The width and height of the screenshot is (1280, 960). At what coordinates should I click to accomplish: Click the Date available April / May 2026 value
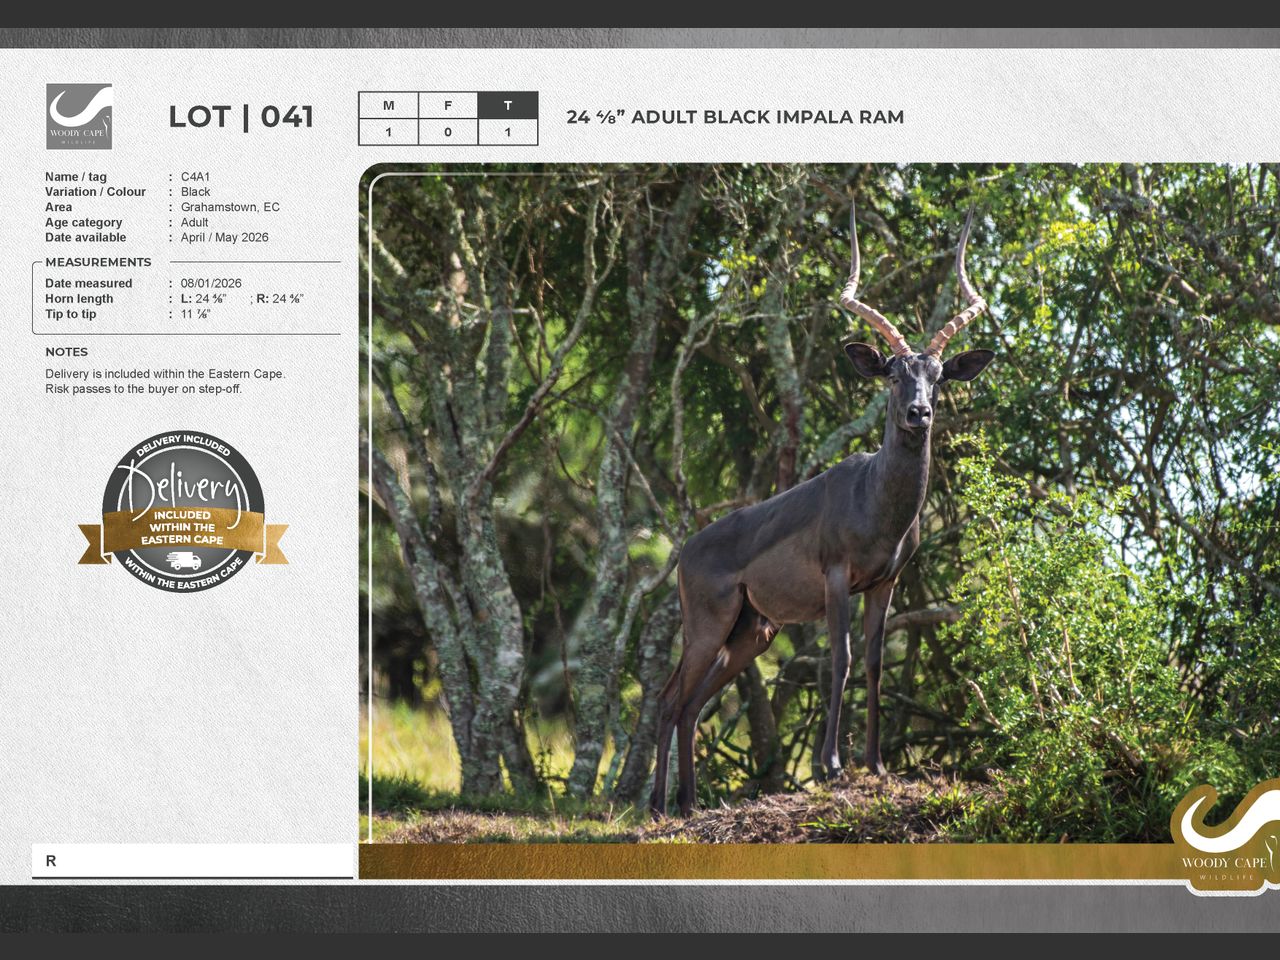tap(224, 238)
